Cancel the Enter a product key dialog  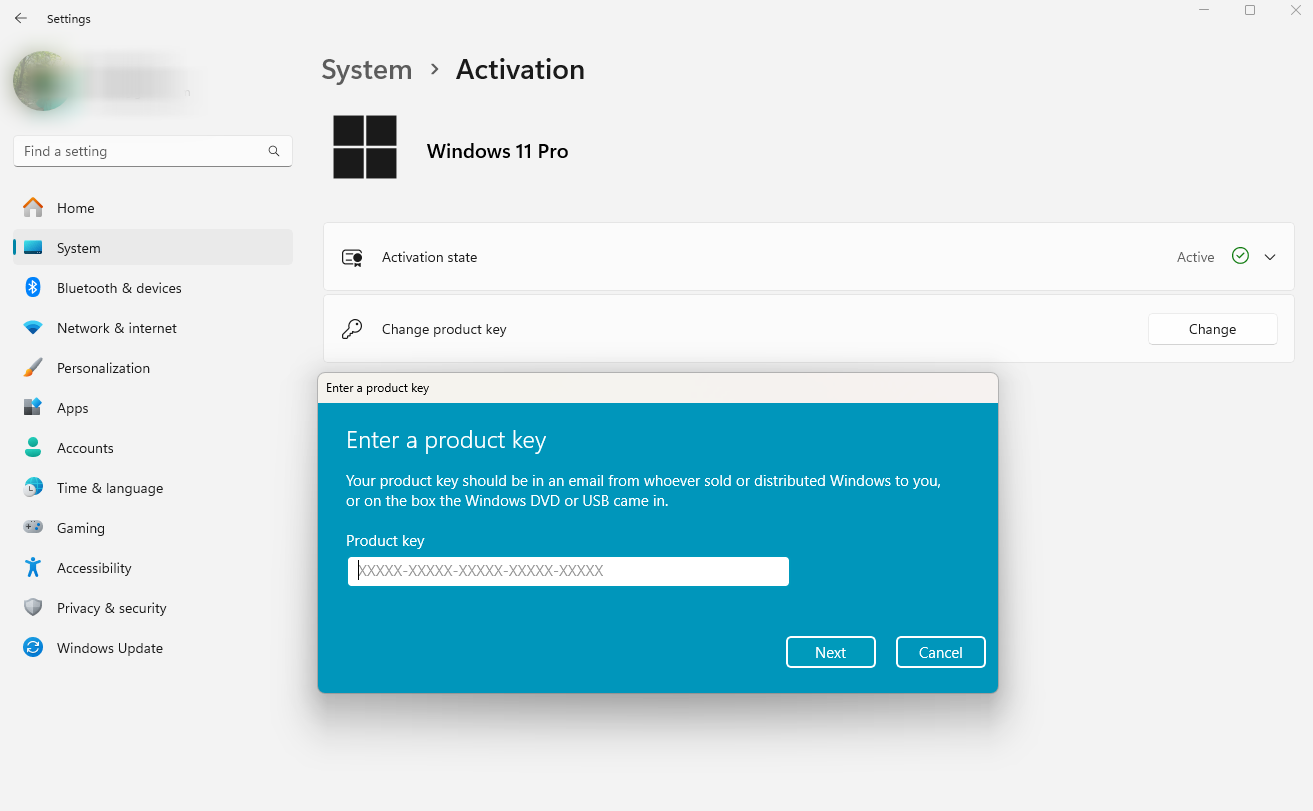pos(941,652)
